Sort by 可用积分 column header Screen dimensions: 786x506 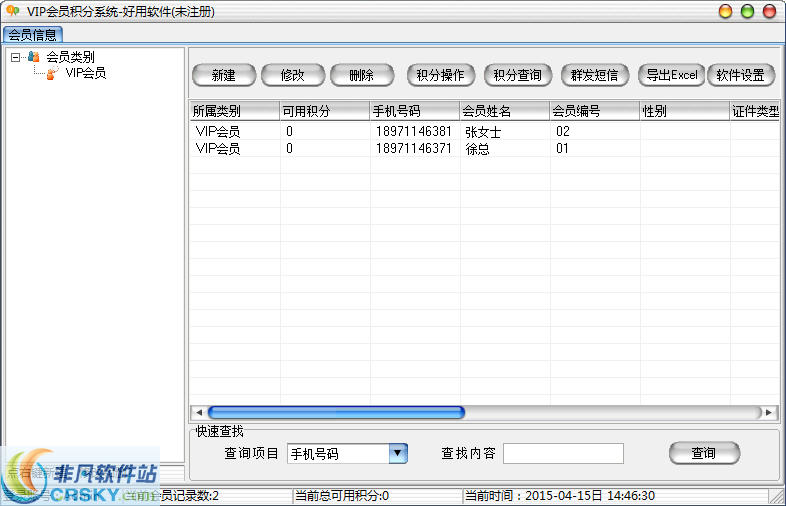pyautogui.click(x=325, y=111)
